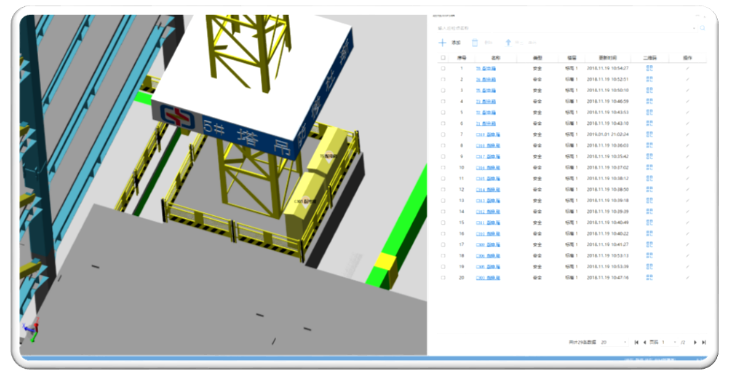
Task: Click the edit pencil icon in row 6
Action: pyautogui.click(x=688, y=124)
